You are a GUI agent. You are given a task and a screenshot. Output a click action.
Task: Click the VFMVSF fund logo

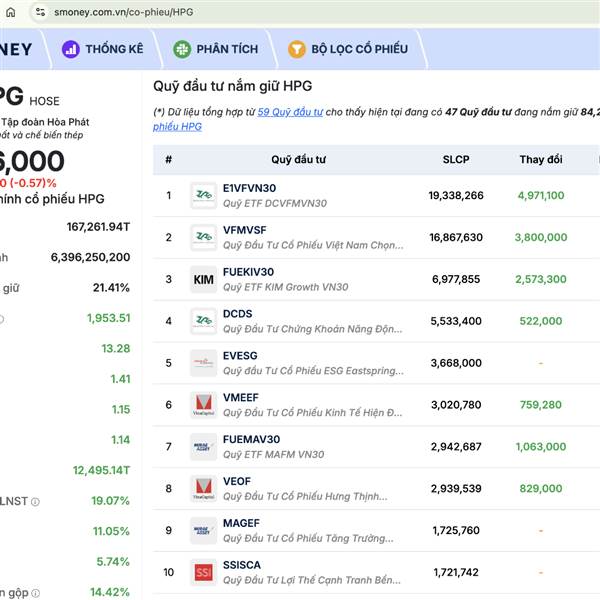click(204, 237)
